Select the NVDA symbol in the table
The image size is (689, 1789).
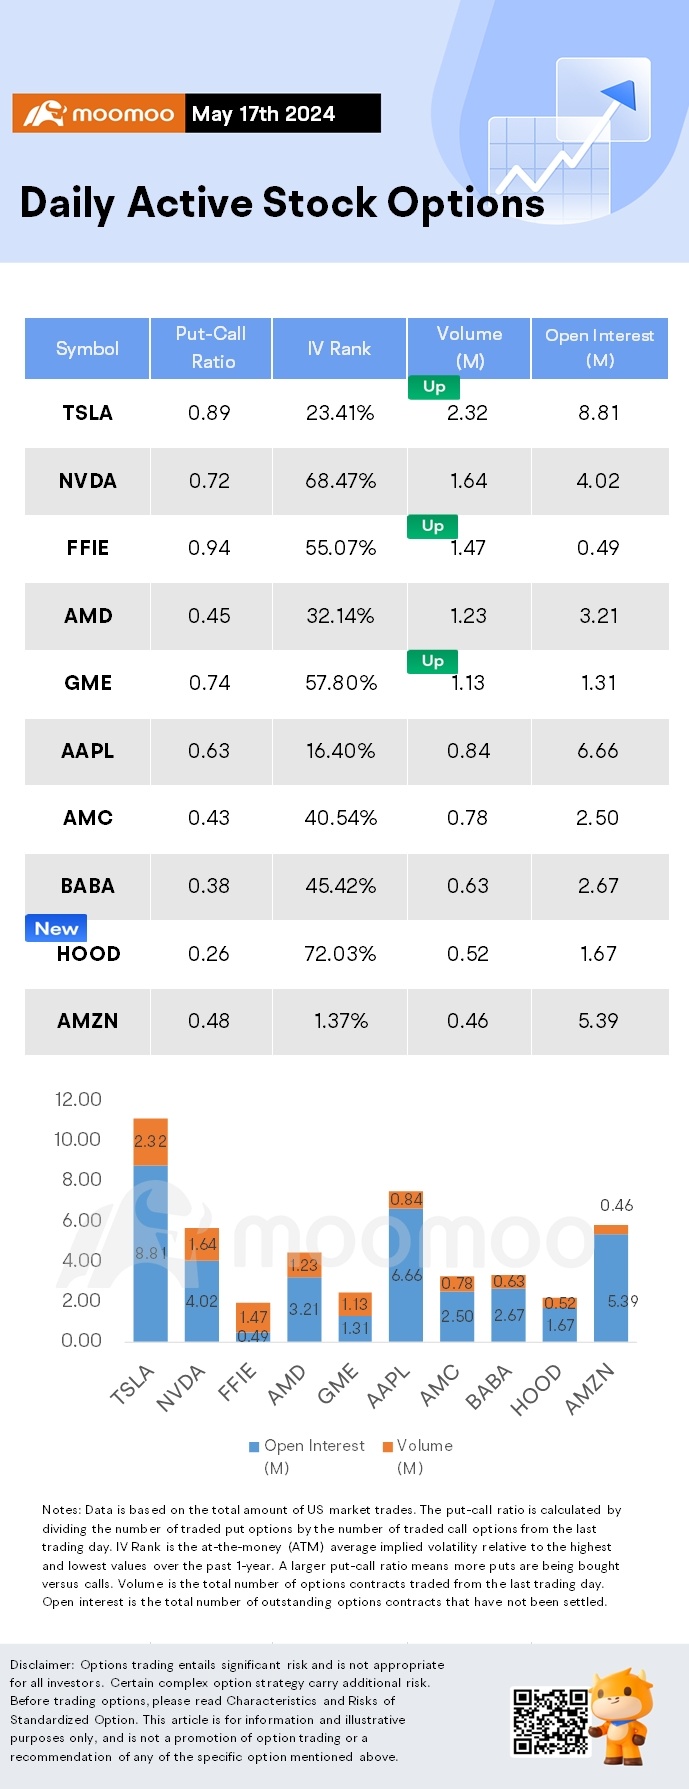pyautogui.click(x=88, y=481)
